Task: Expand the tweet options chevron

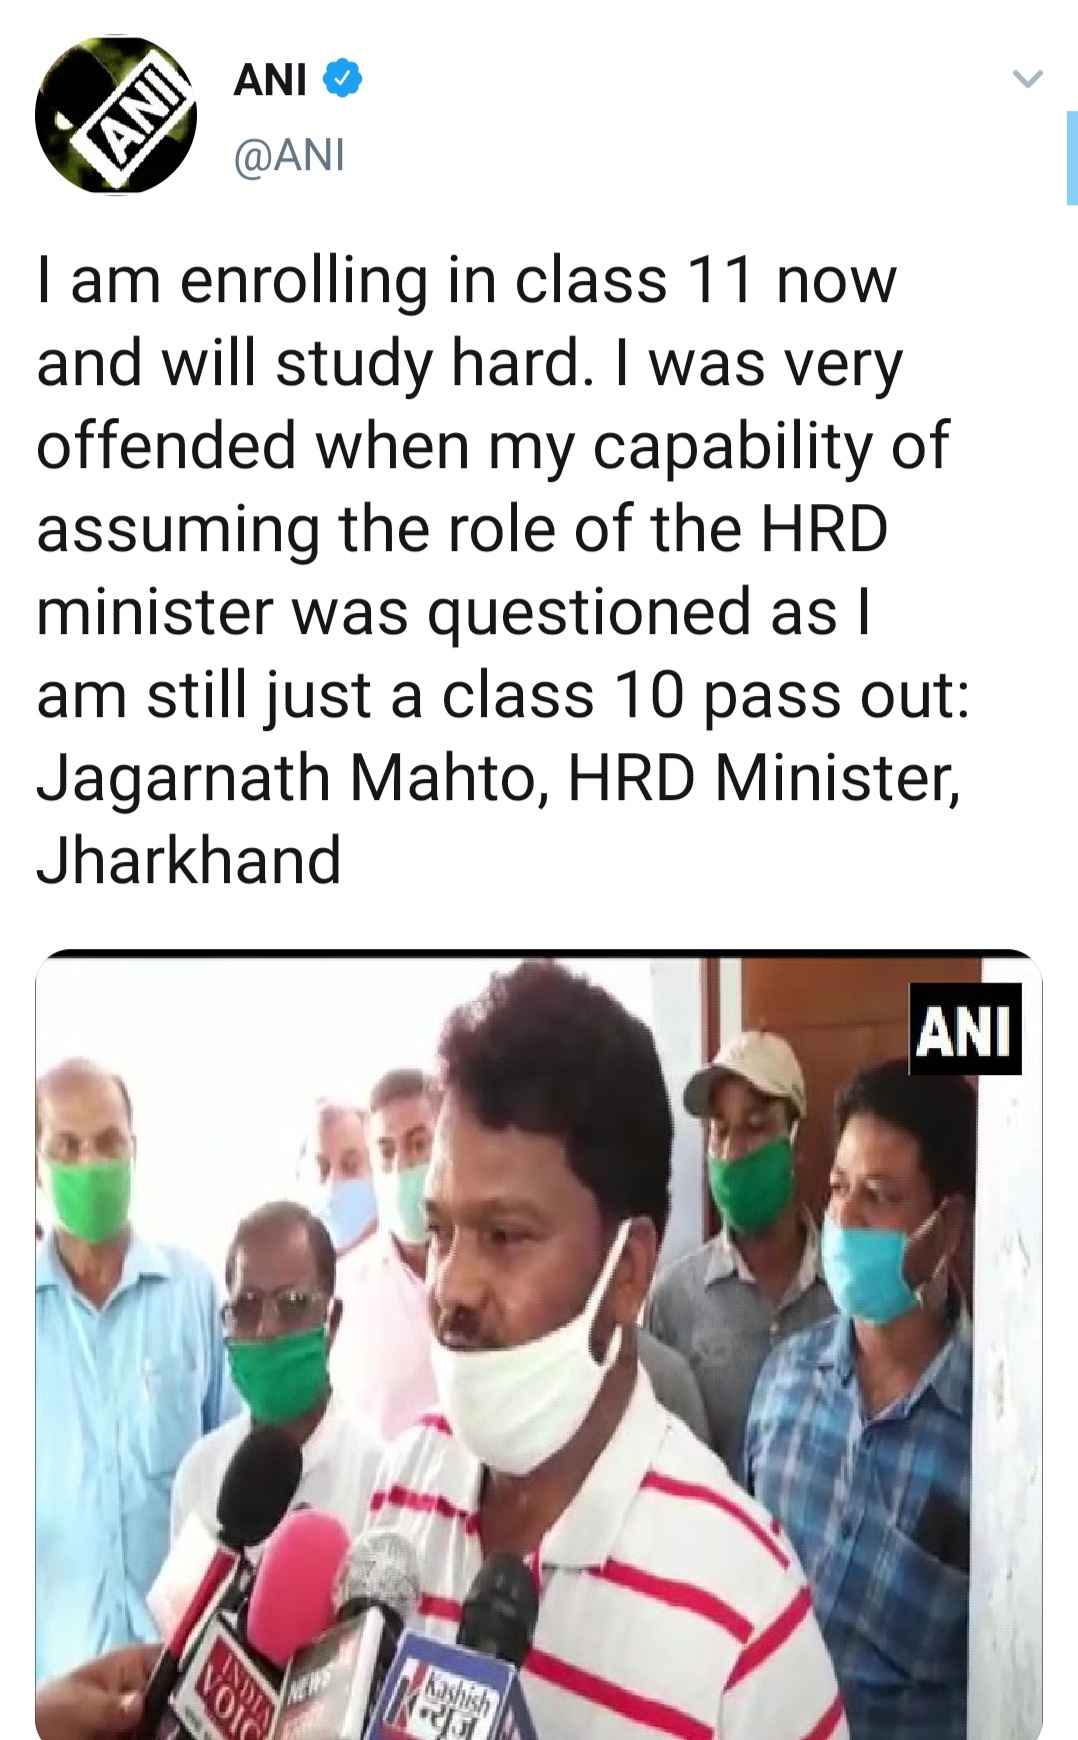Action: [1027, 78]
